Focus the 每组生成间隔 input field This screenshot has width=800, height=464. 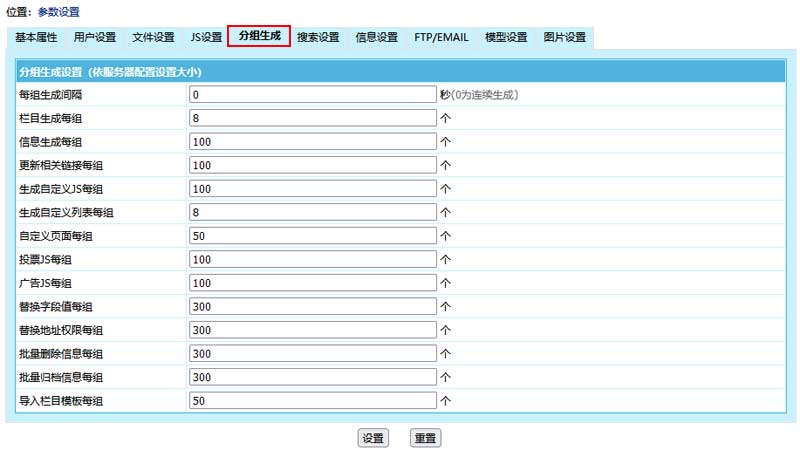[312, 95]
